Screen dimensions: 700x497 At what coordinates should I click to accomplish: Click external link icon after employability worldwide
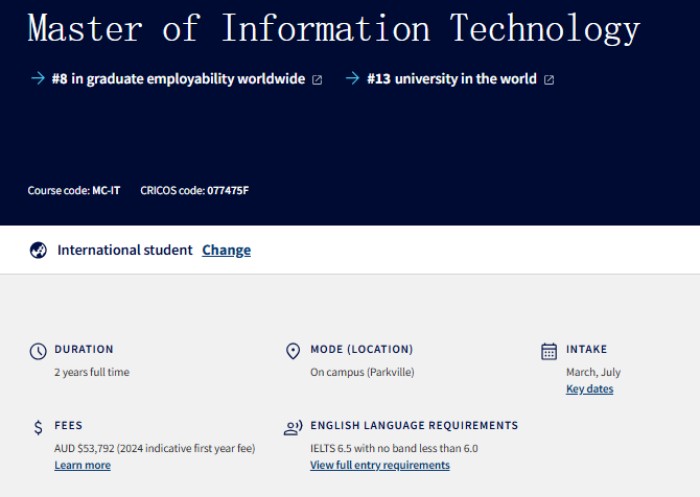317,79
